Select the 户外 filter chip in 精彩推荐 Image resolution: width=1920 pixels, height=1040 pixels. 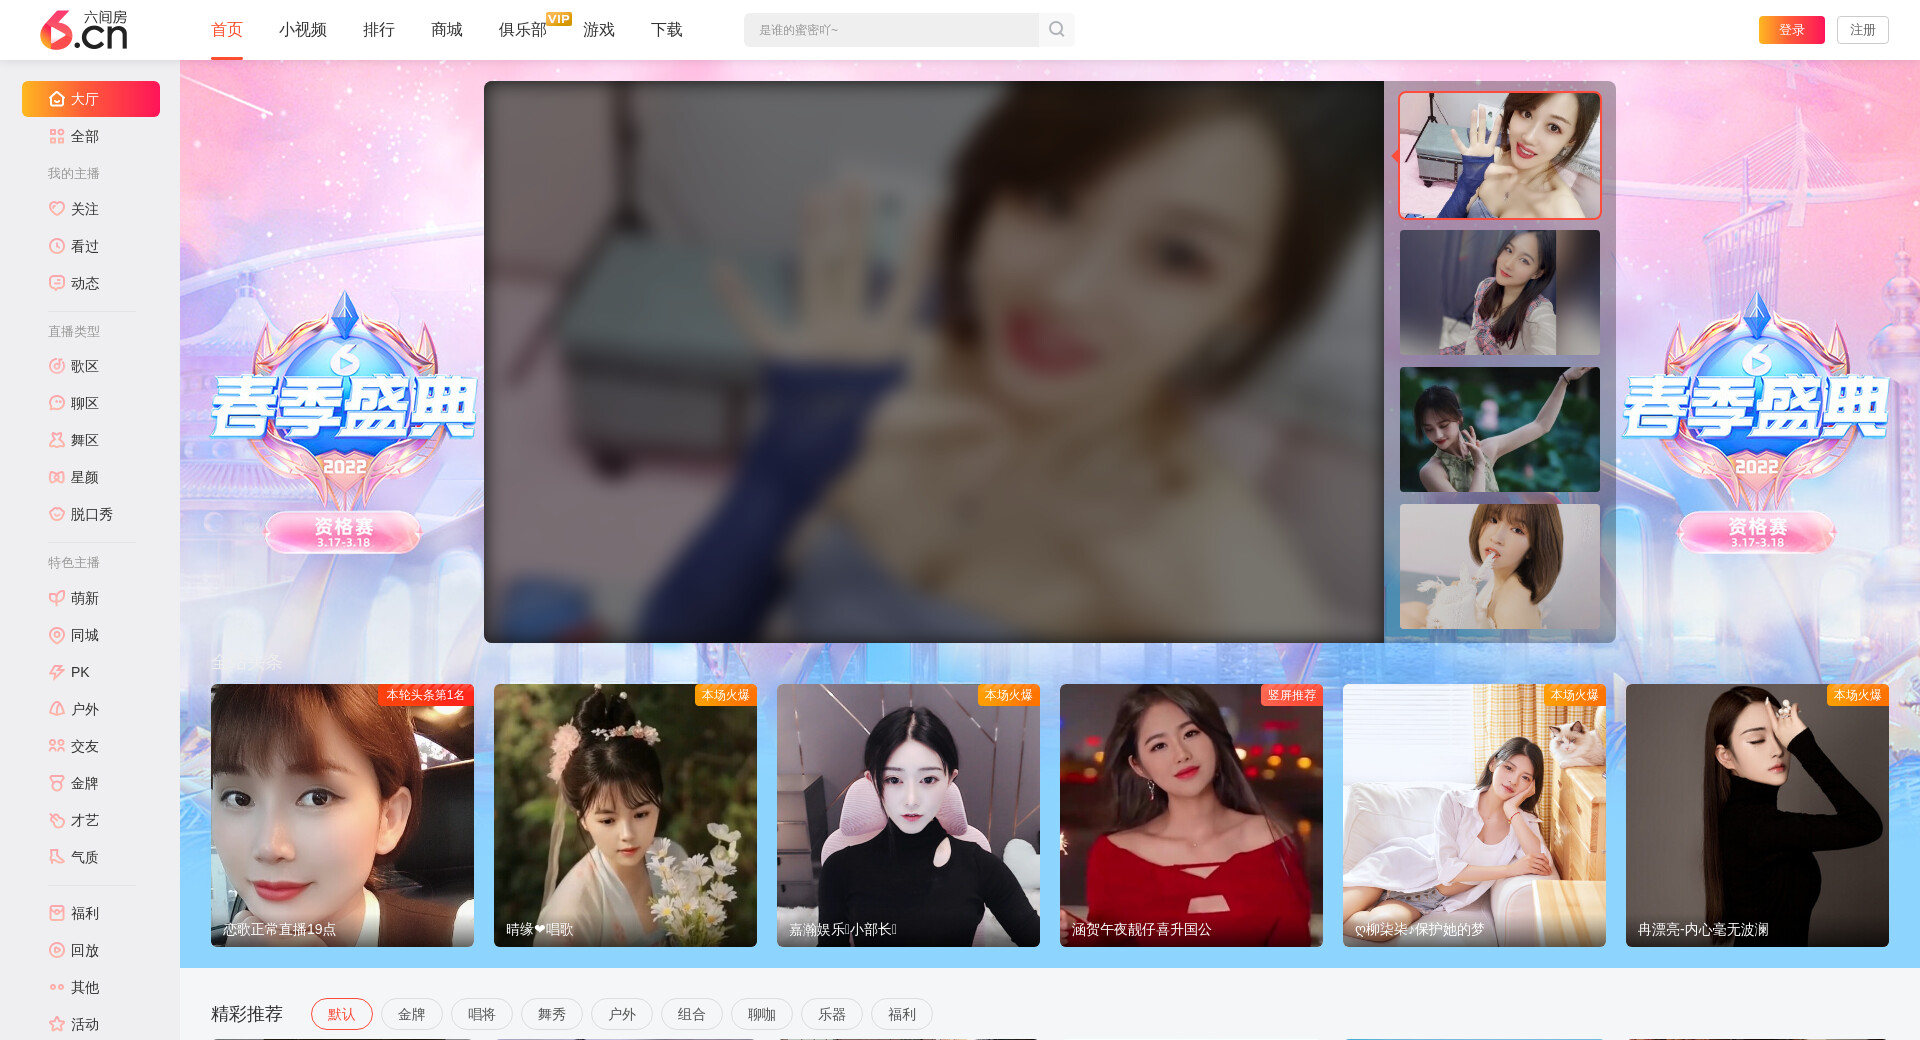click(622, 1014)
